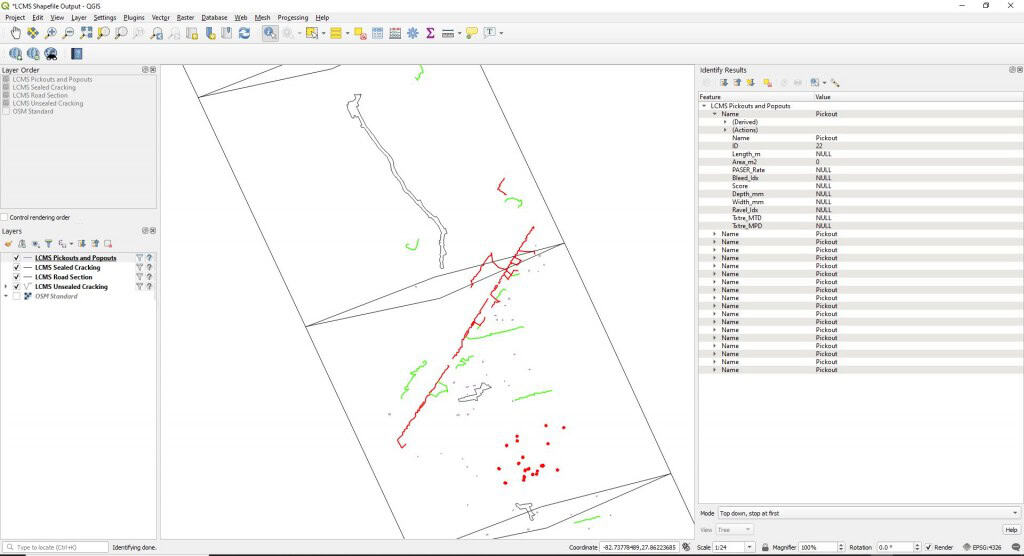Click the Identify Results settings wrench icon
The width and height of the screenshot is (1024, 556).
pyautogui.click(x=835, y=83)
